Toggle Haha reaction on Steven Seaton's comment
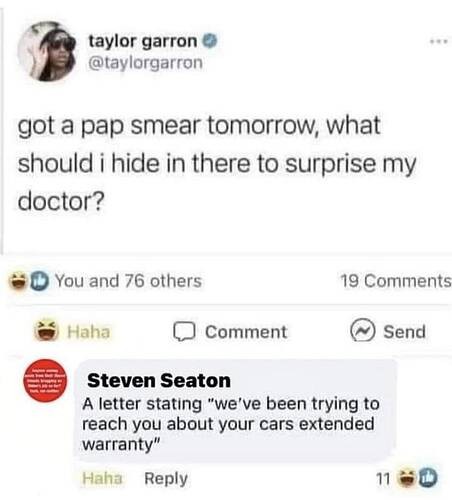452x500 pixels. (102, 478)
